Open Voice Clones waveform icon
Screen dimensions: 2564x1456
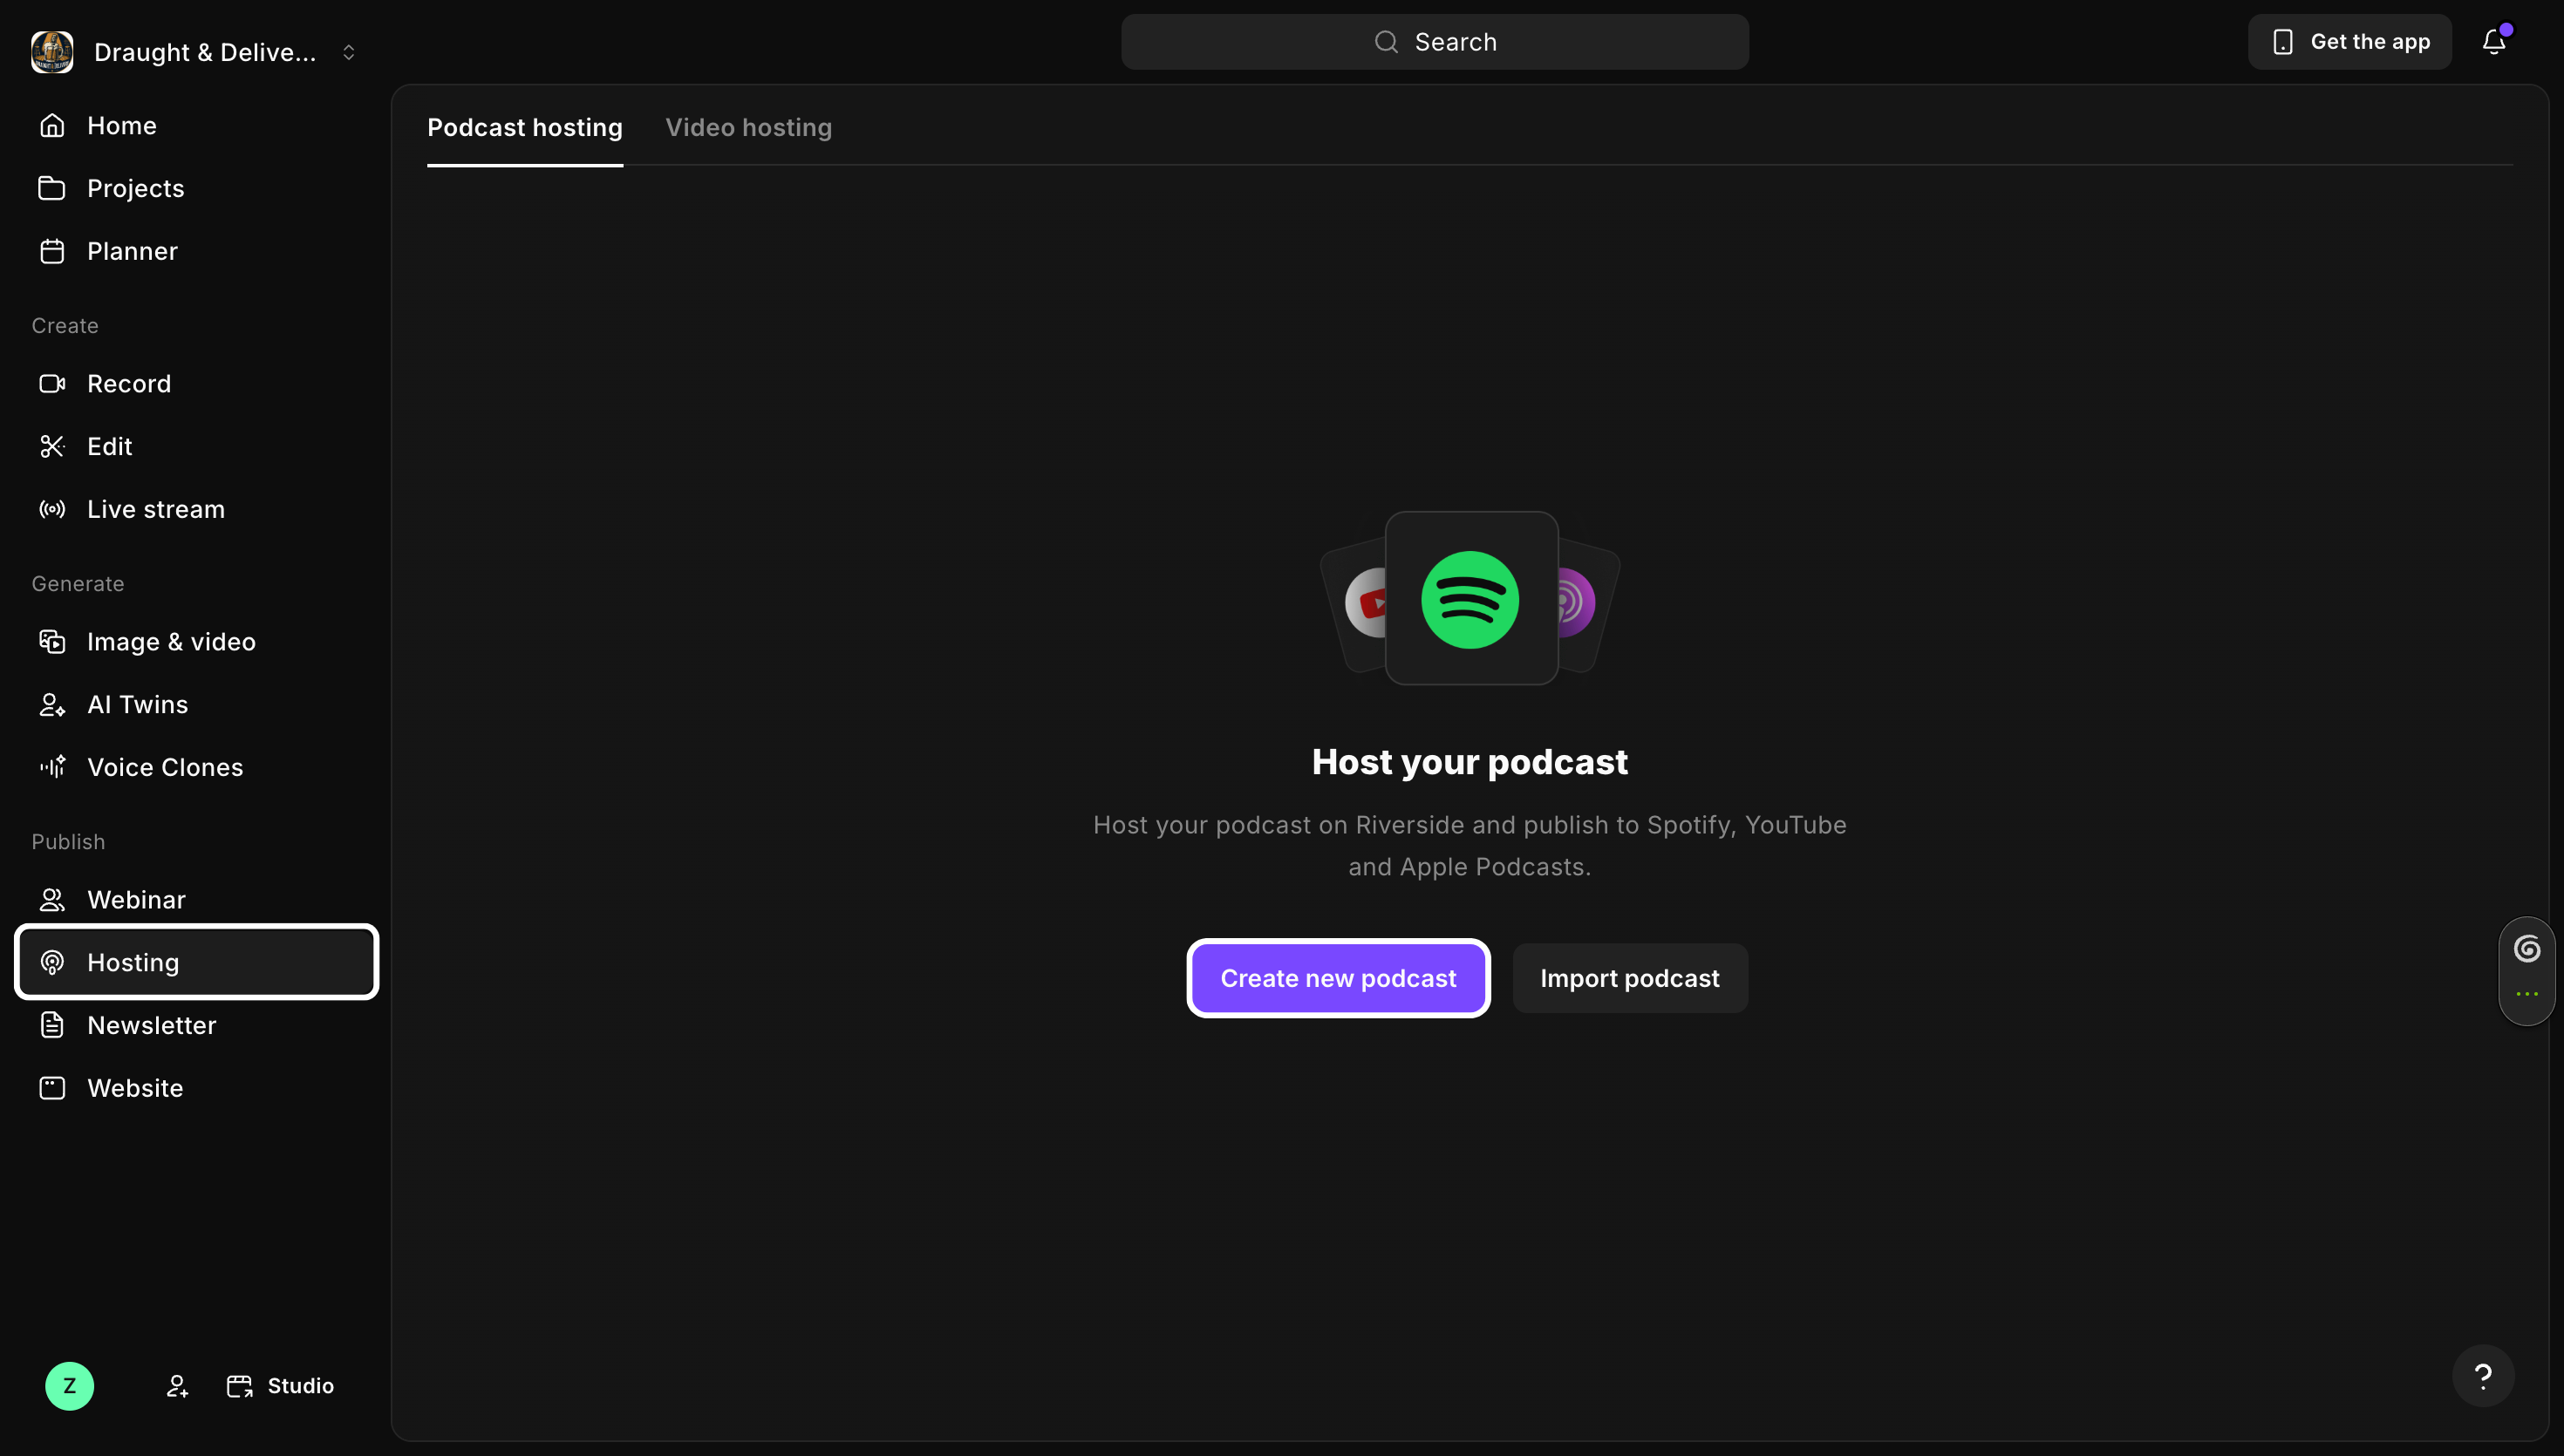click(52, 767)
